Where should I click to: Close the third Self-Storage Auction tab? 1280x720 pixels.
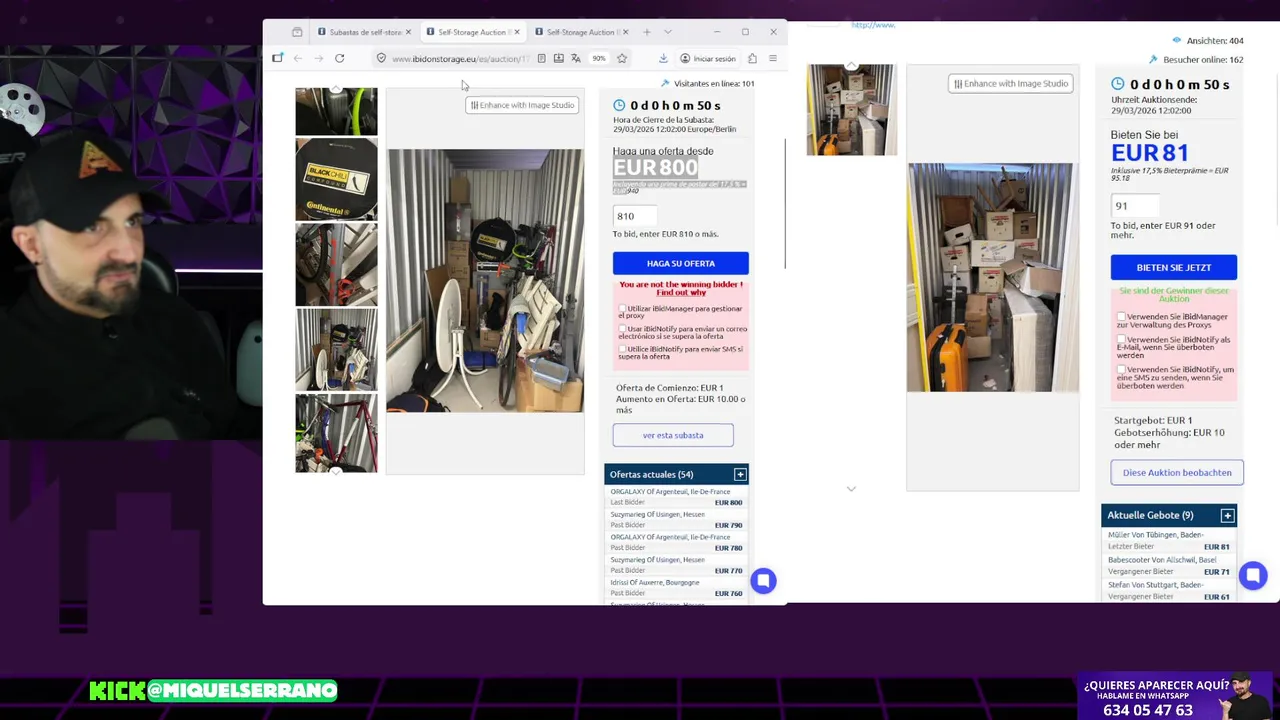point(625,32)
